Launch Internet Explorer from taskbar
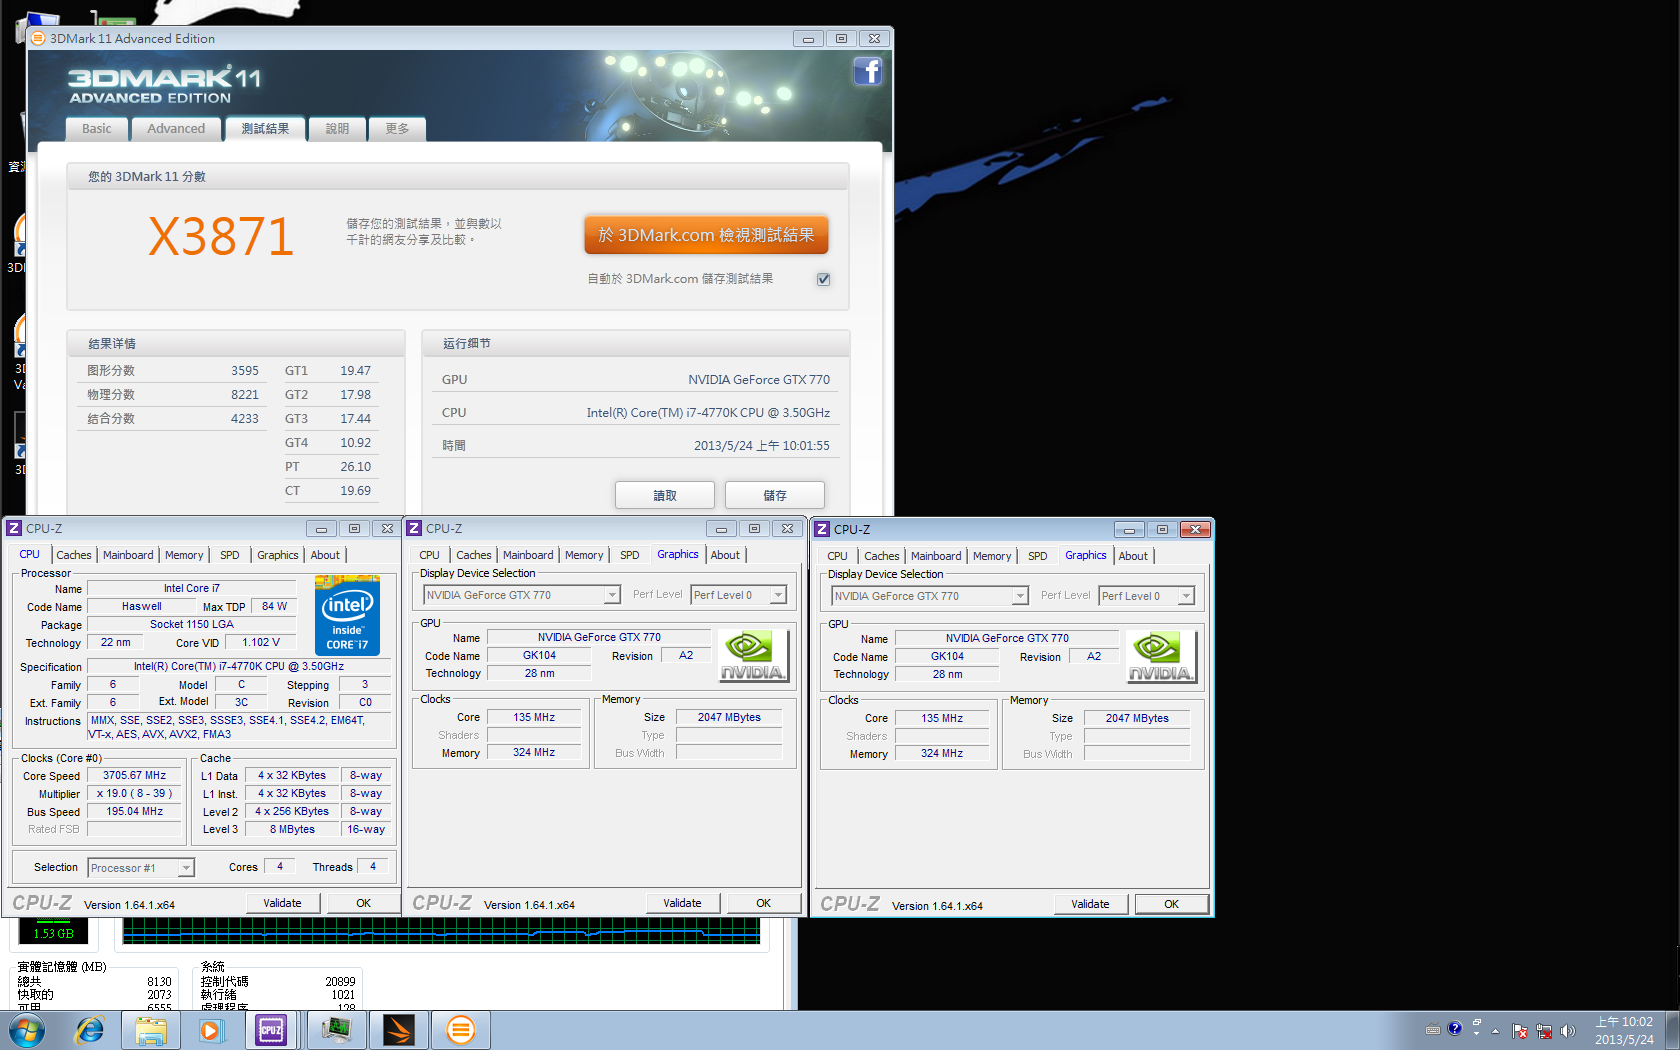 point(90,1030)
